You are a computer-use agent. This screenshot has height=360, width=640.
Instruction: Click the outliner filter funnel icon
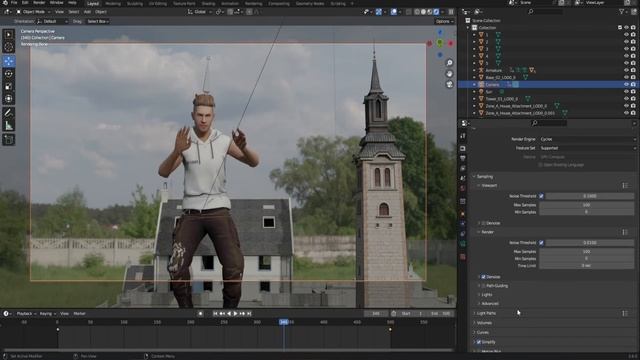tap(622, 12)
